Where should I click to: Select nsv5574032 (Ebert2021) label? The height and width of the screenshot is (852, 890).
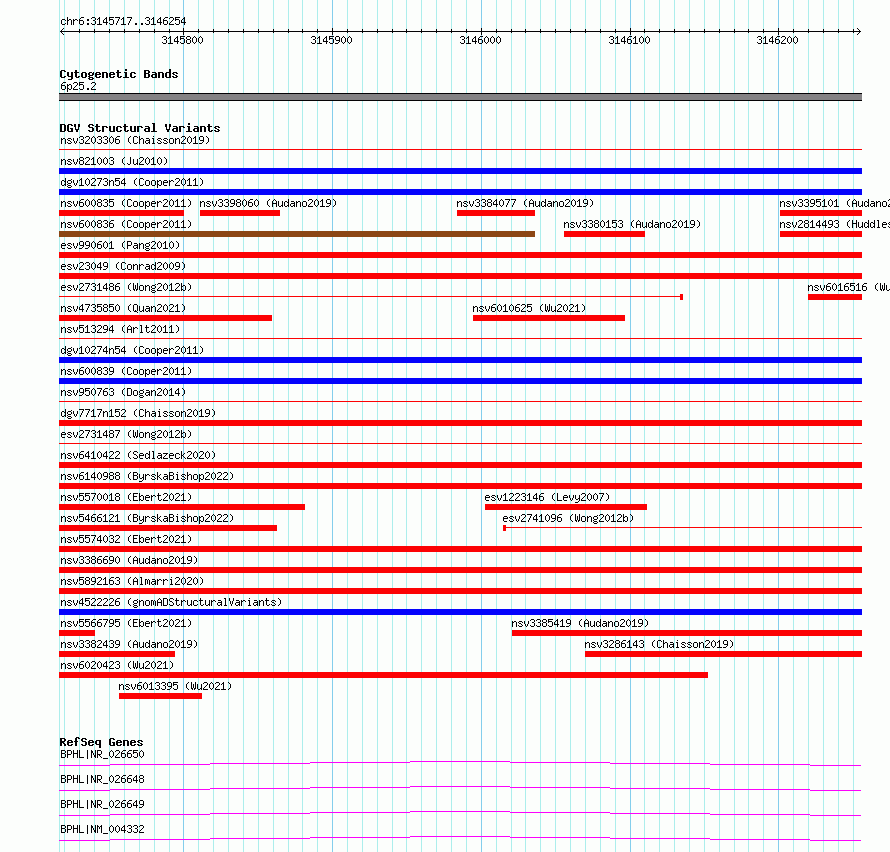pos(126,539)
